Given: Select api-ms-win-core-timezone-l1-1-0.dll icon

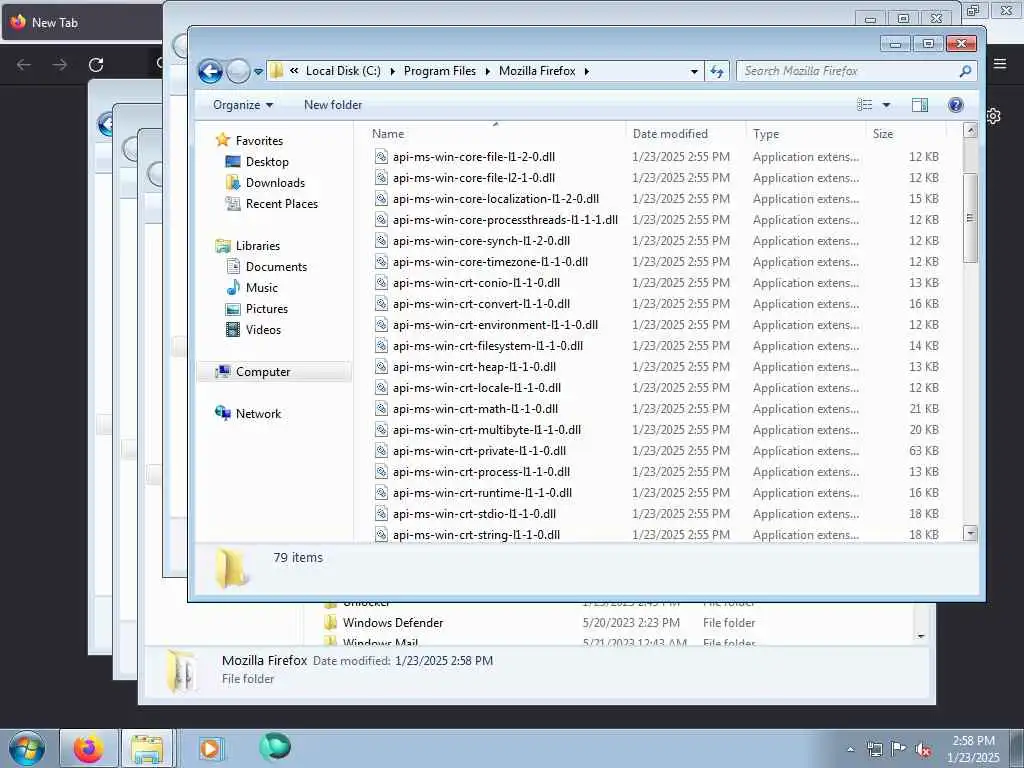Looking at the screenshot, I should point(381,261).
